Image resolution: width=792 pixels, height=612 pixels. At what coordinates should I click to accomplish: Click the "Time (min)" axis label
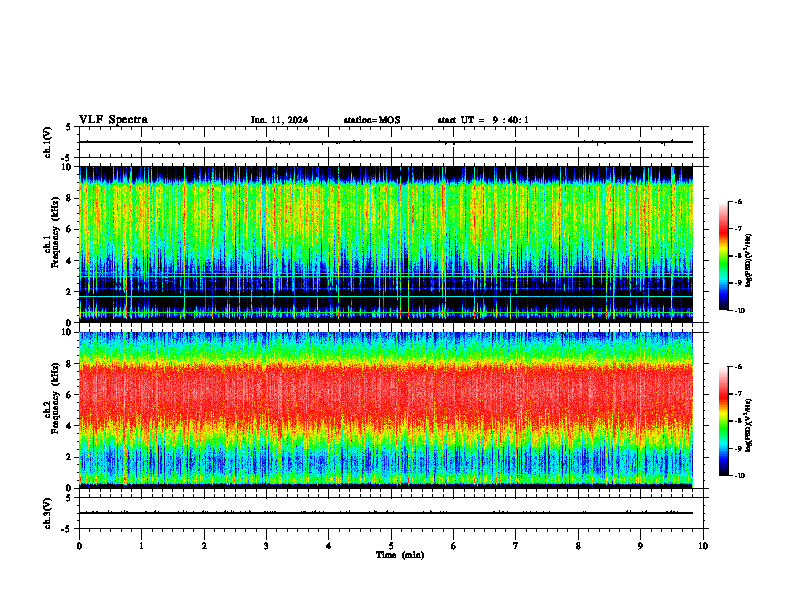click(400, 555)
